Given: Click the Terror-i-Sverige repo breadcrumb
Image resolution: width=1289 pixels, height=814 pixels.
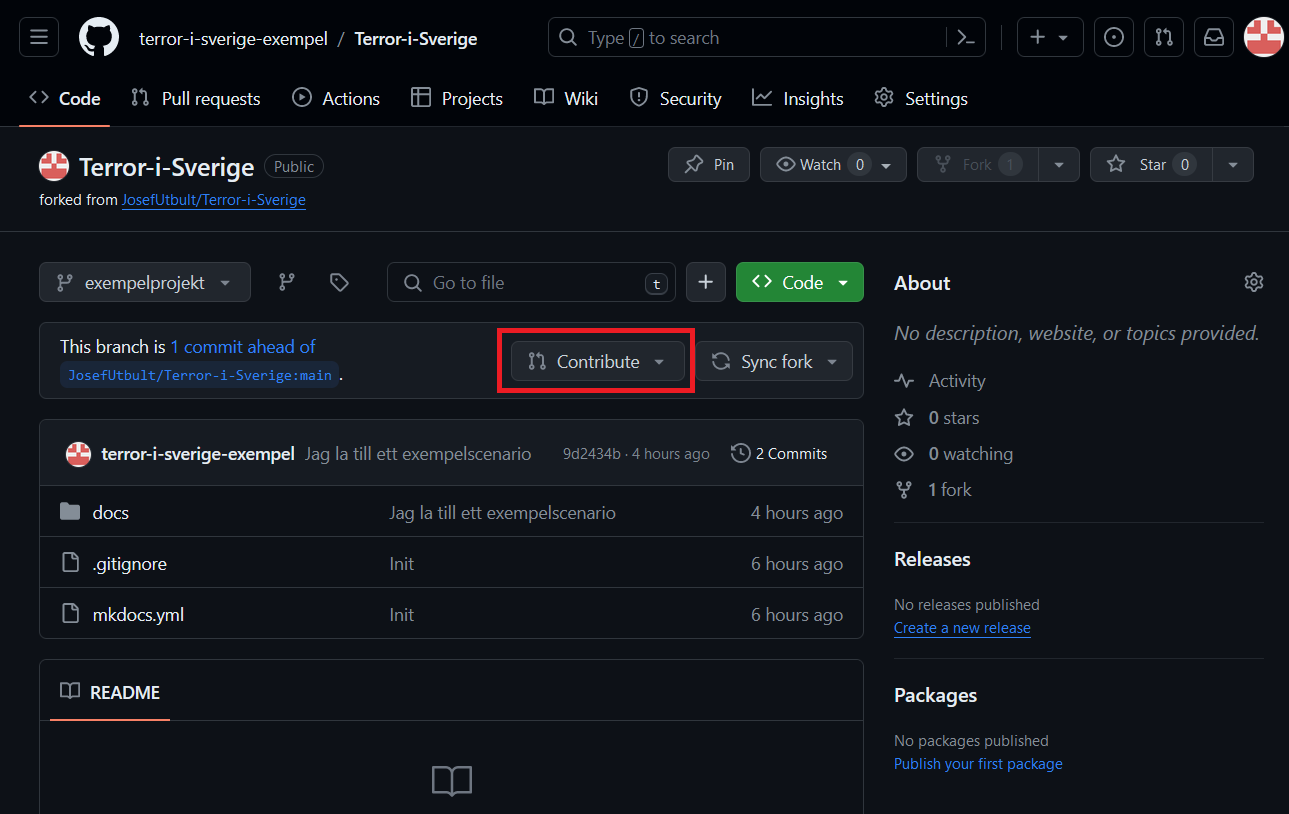Looking at the screenshot, I should (x=416, y=39).
